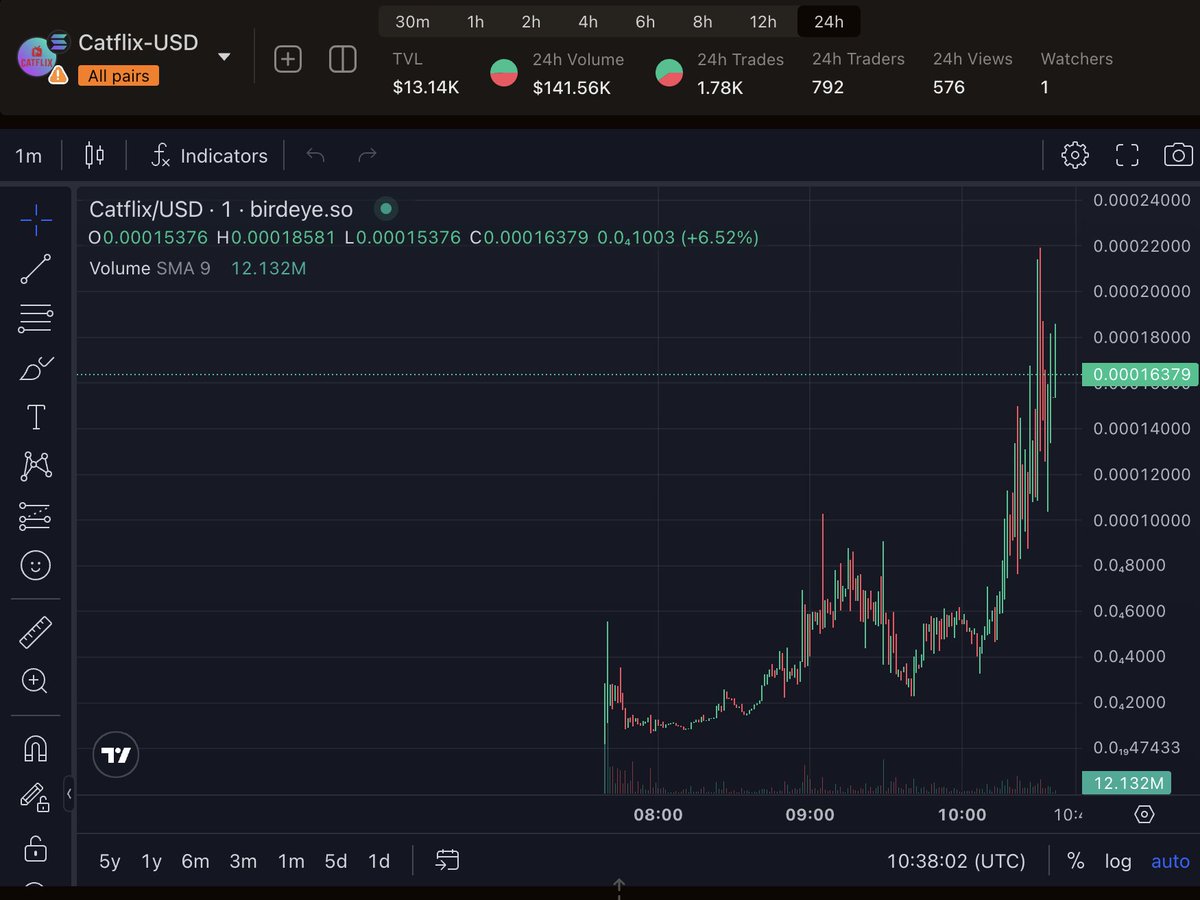The width and height of the screenshot is (1200, 900).
Task: Click the 24h Volume $141.56K stat
Action: [578, 73]
